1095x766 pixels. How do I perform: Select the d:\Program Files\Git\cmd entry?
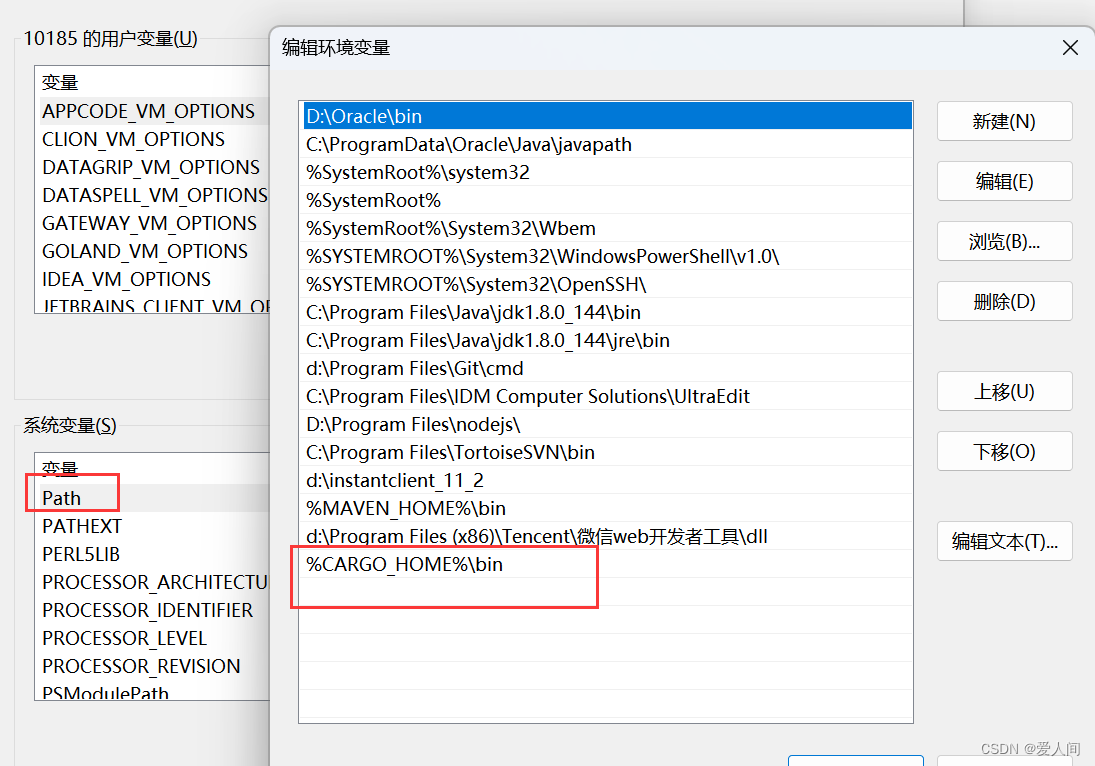607,368
